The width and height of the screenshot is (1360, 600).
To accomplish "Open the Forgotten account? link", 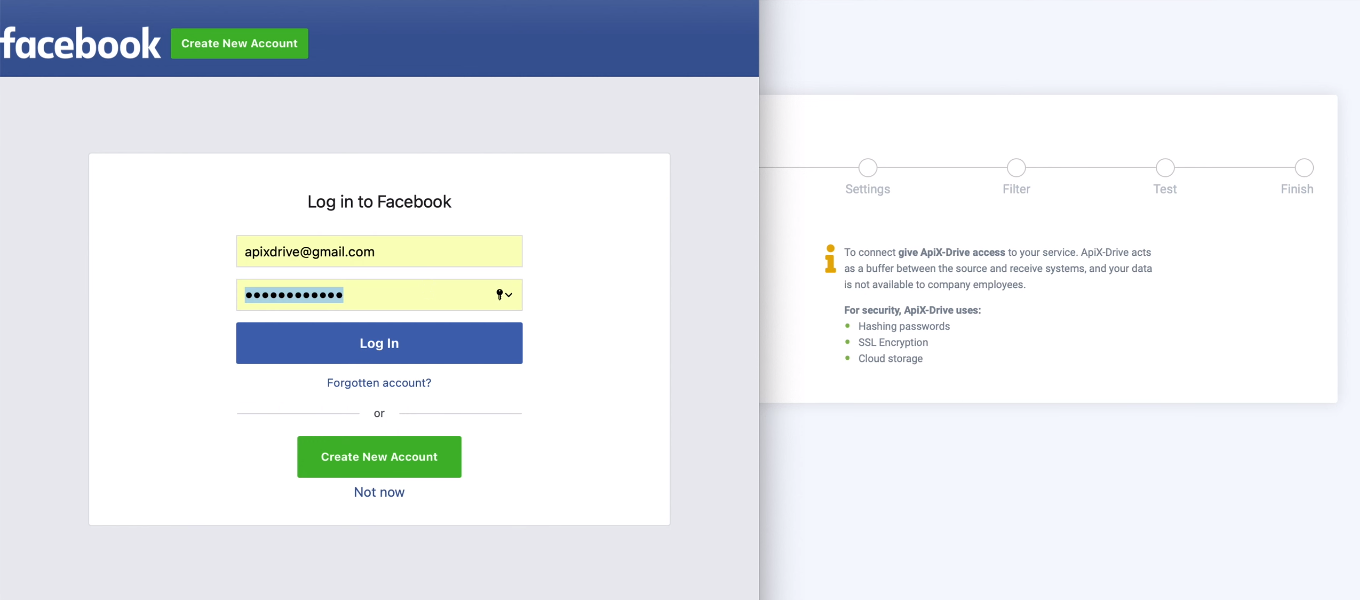I will click(x=379, y=382).
